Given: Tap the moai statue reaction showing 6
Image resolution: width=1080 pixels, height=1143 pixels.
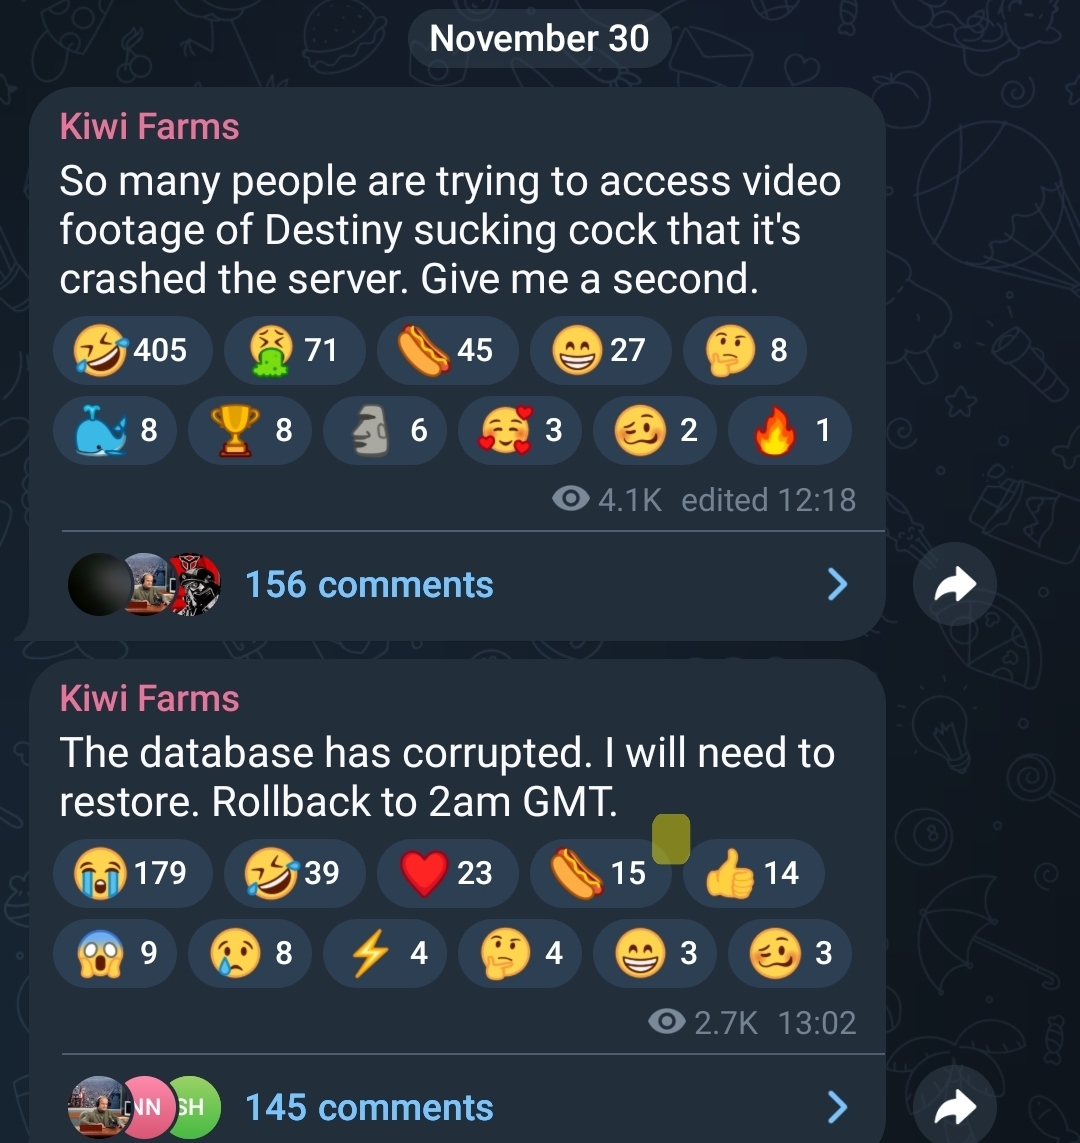Looking at the screenshot, I should click(385, 430).
